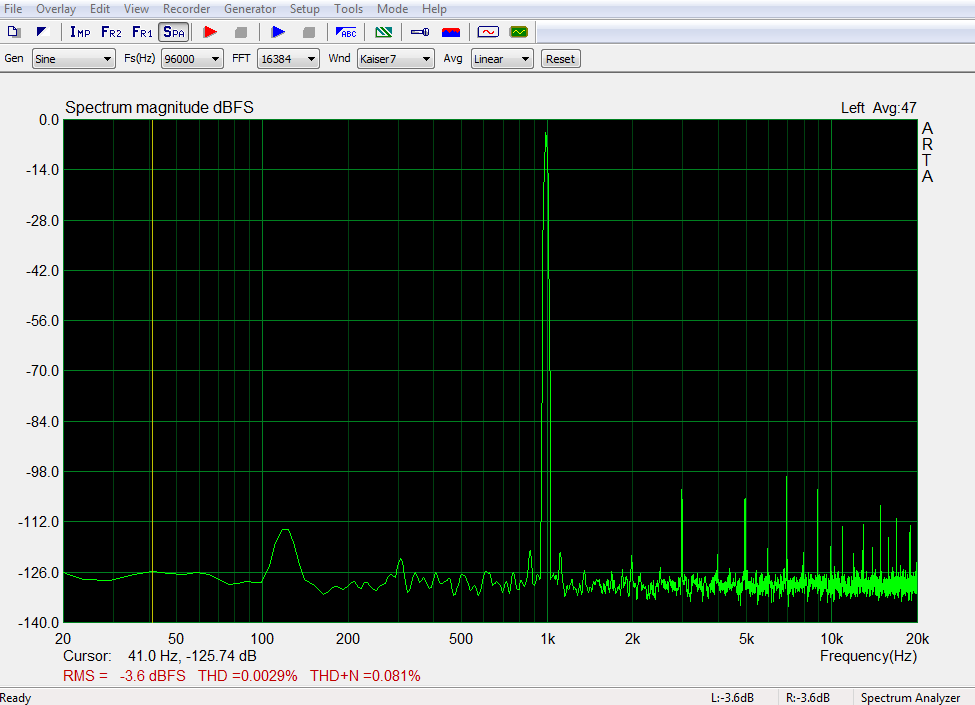Click the Reset button
975x705 pixels.
[560, 59]
